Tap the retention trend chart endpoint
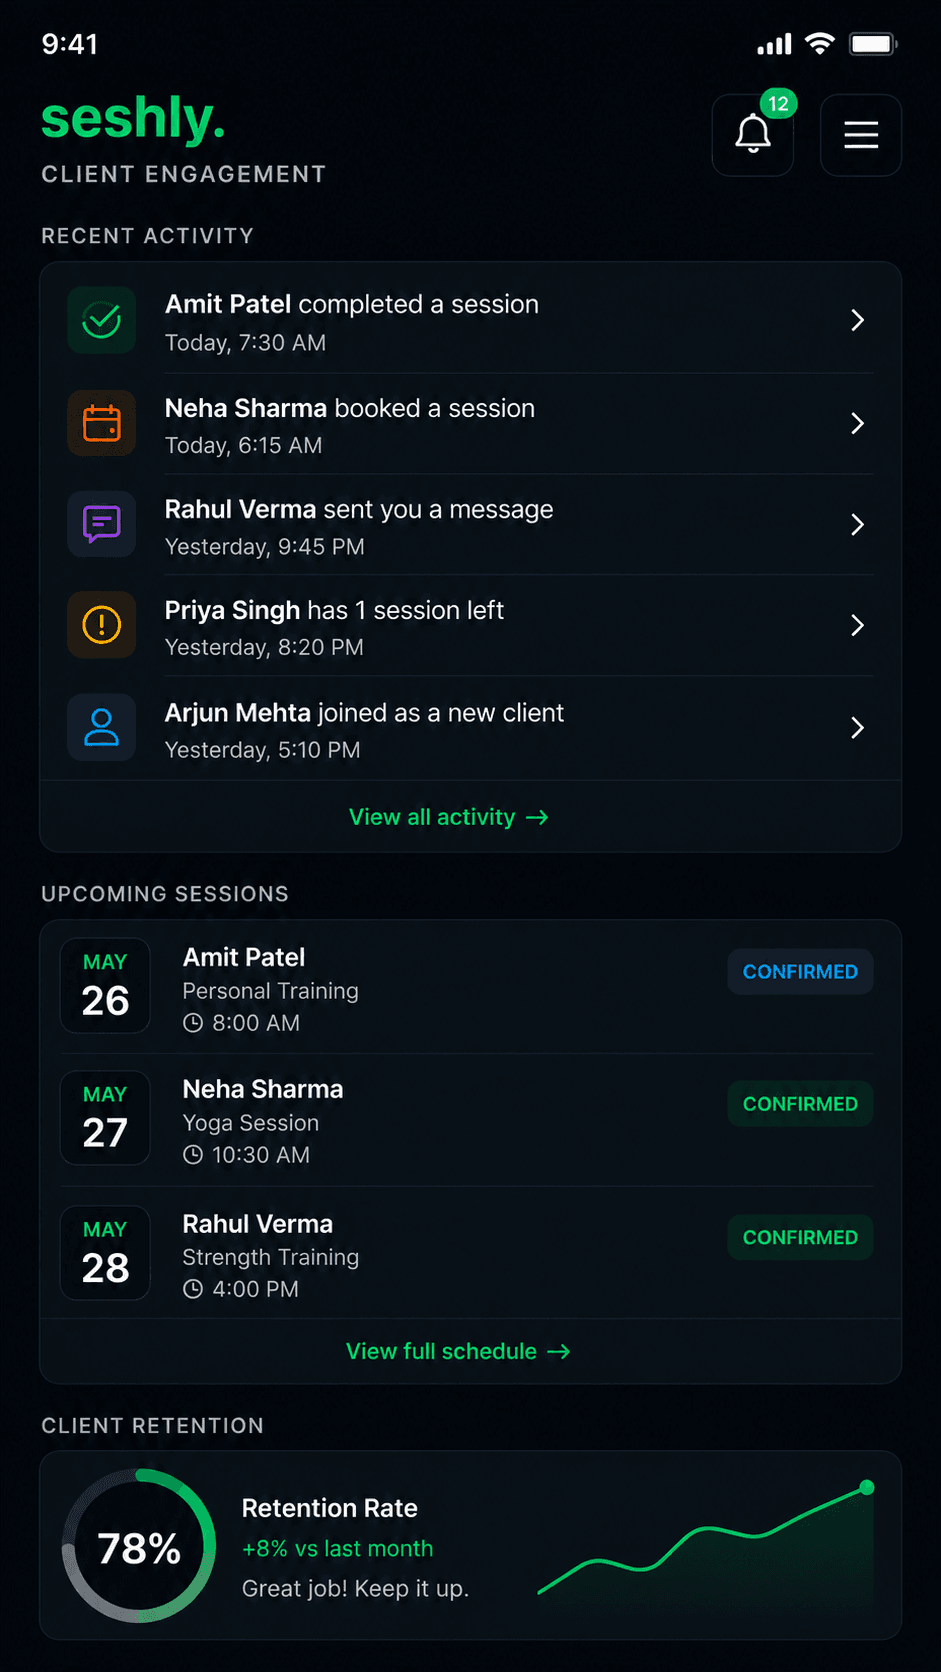 coord(867,1487)
